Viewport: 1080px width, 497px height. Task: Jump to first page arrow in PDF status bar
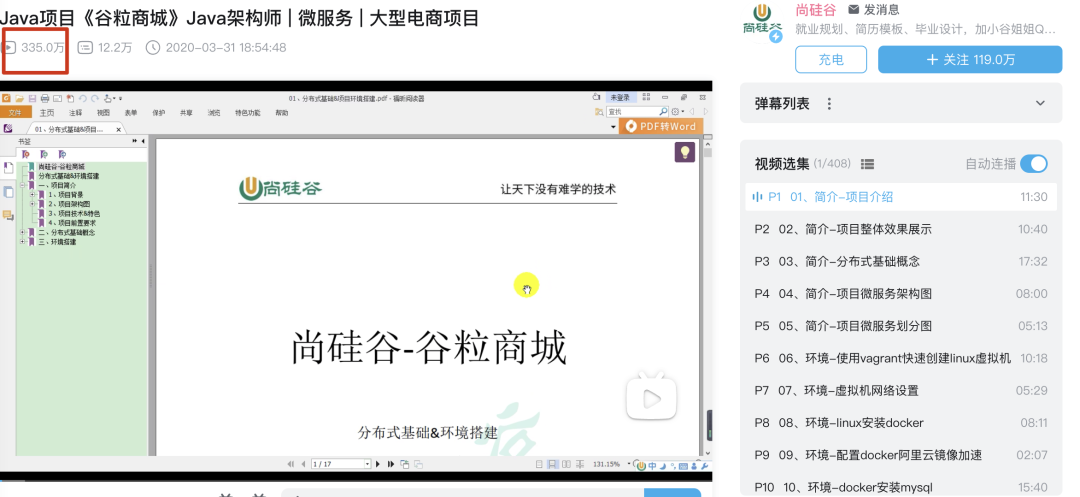(291, 464)
